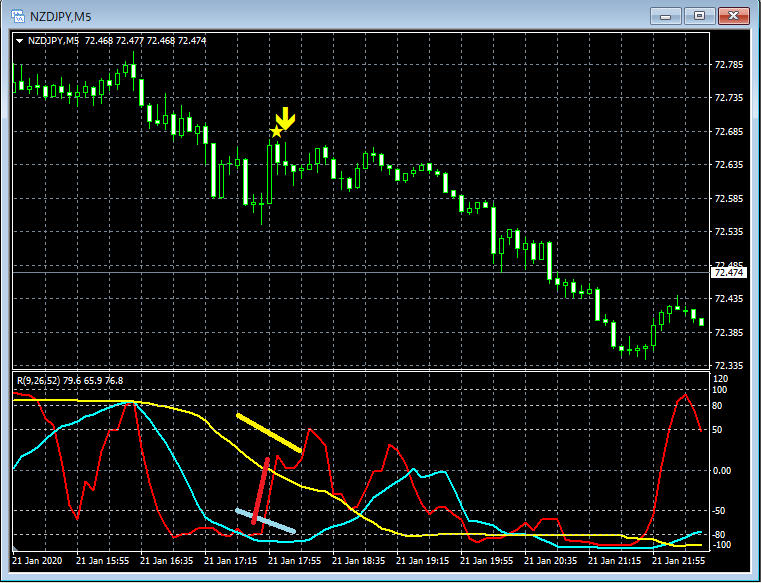Click the NZDJPY chart window icon

coord(17,17)
